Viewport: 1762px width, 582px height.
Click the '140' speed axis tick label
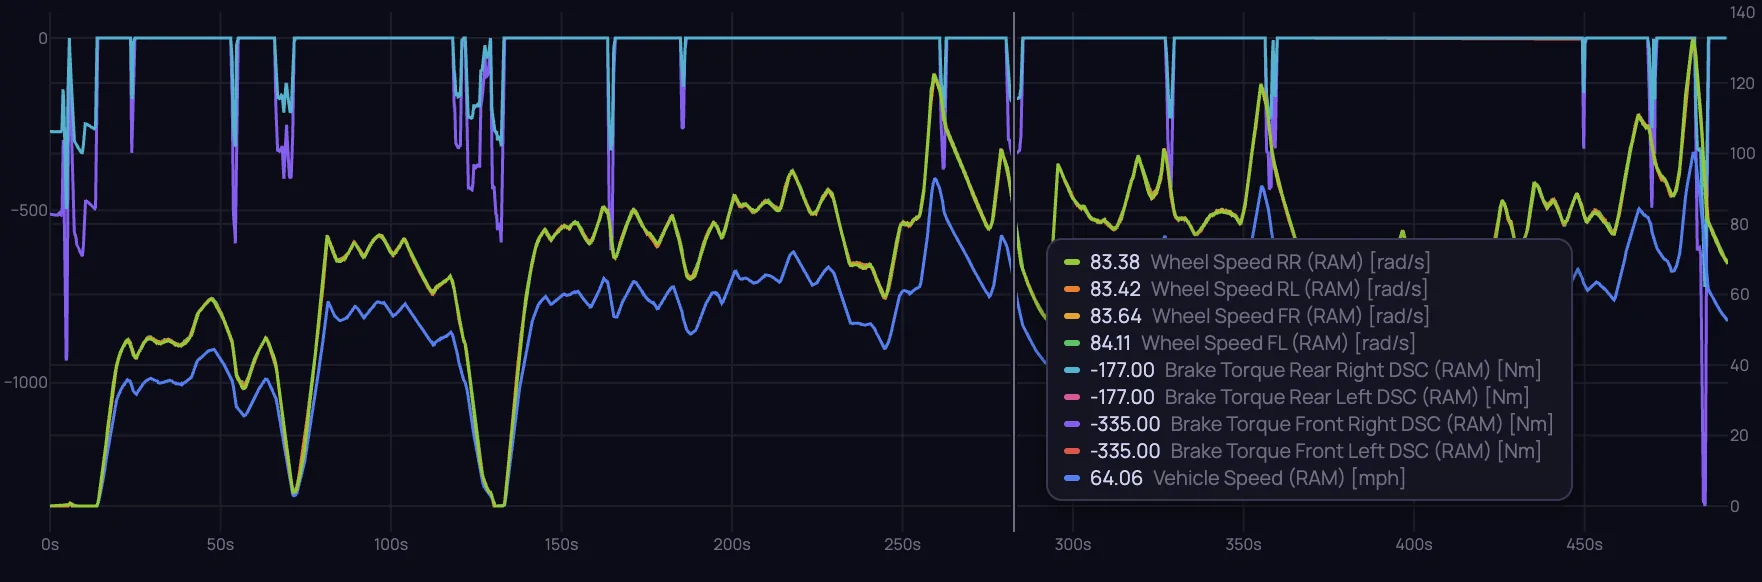coord(1742,13)
